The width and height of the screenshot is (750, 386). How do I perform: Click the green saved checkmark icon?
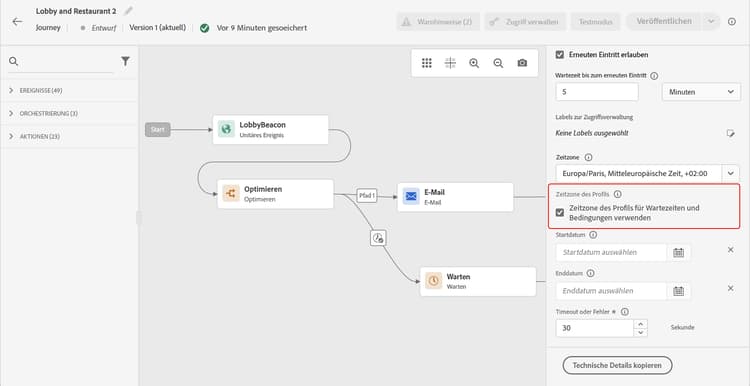[x=204, y=28]
